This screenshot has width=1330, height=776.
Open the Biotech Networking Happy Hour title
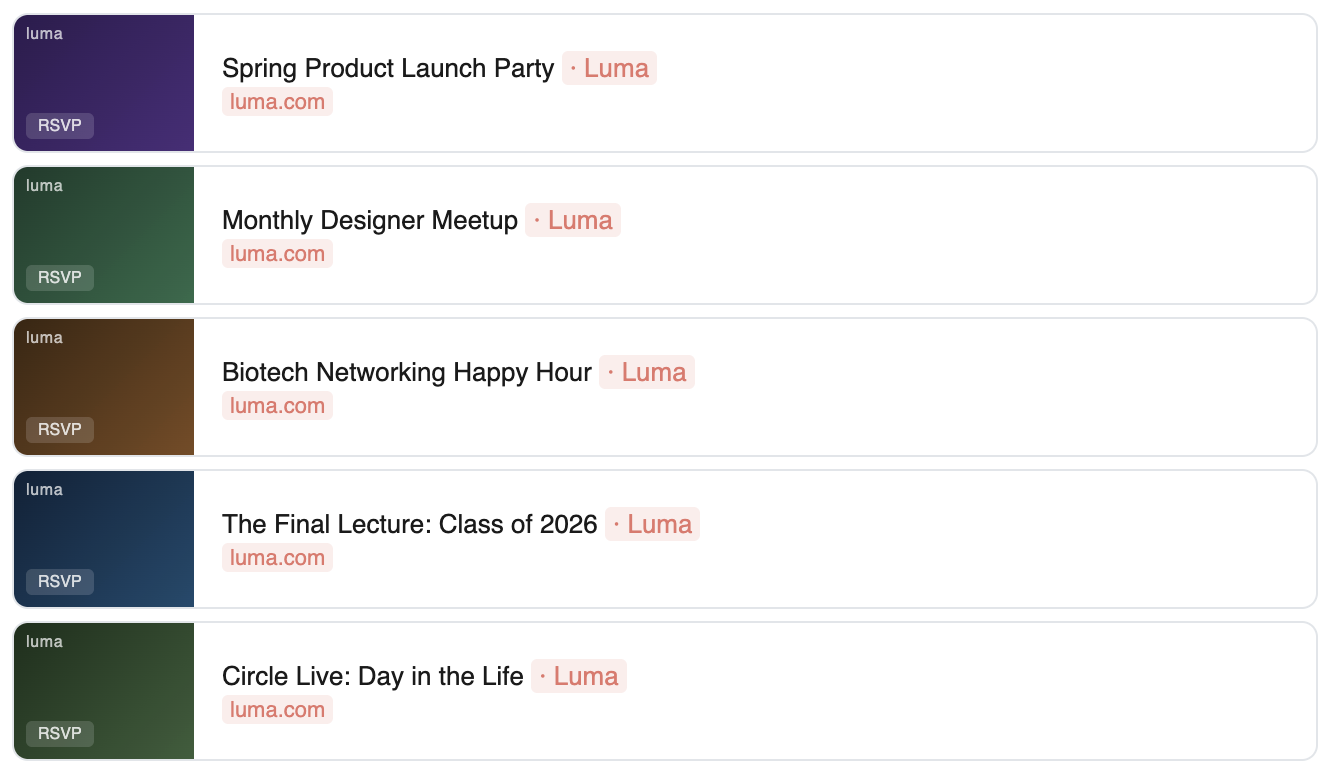[x=407, y=372]
